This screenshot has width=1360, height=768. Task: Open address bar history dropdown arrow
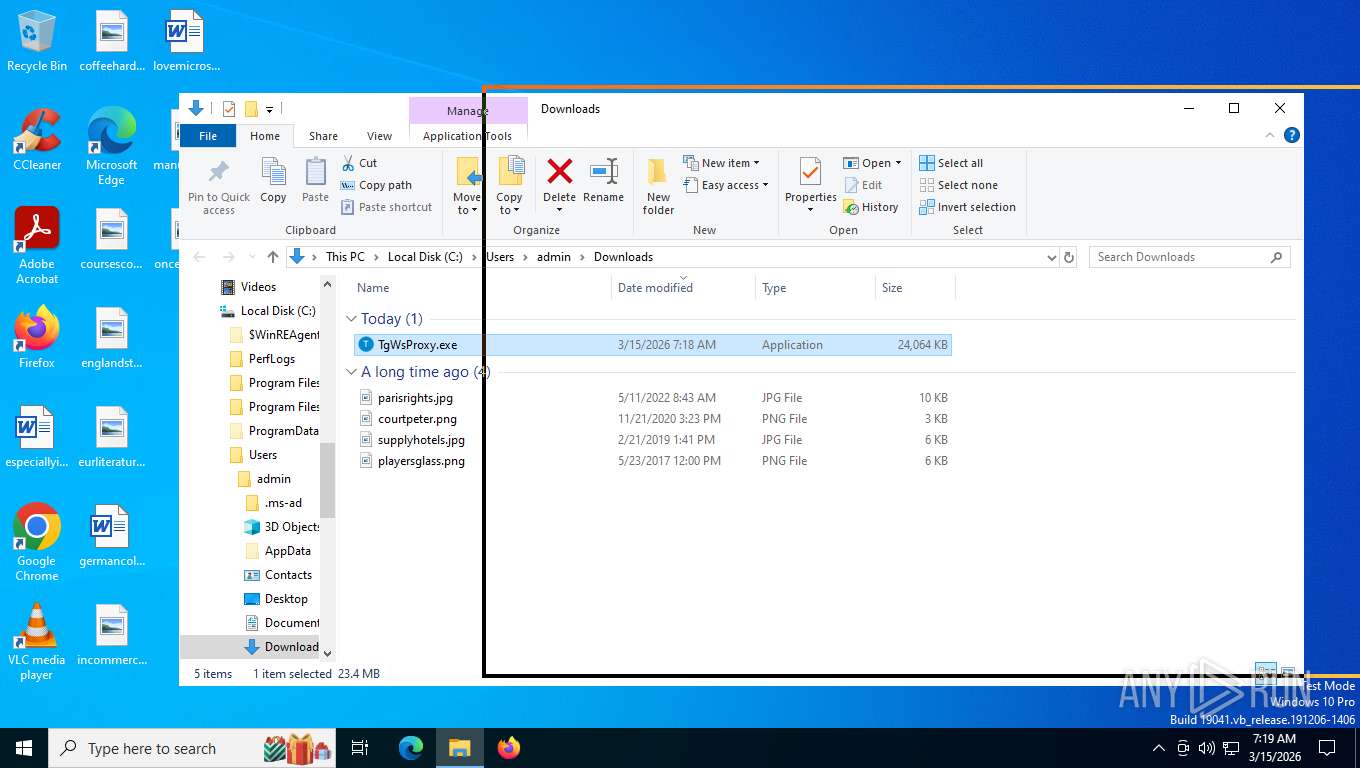(1051, 257)
